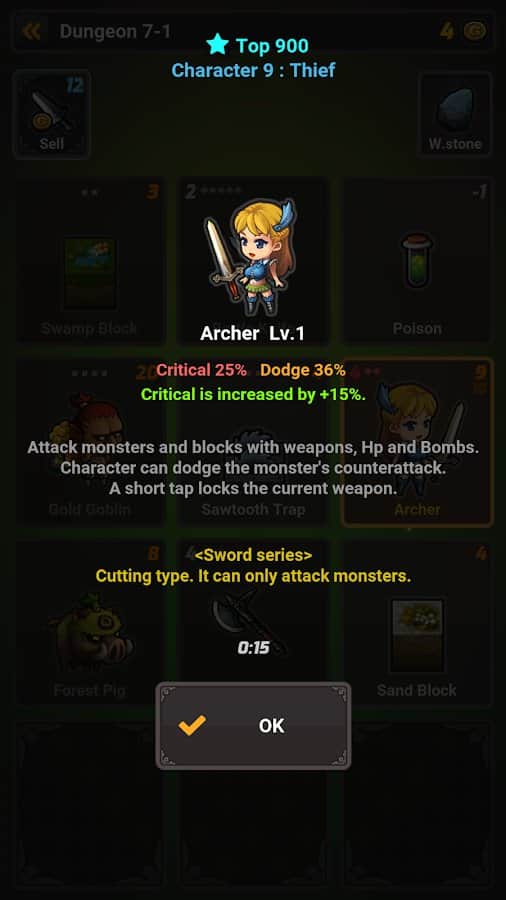Tap the Gold Goblin monster card
Viewport: 506px width, 900px height.
pos(89,442)
